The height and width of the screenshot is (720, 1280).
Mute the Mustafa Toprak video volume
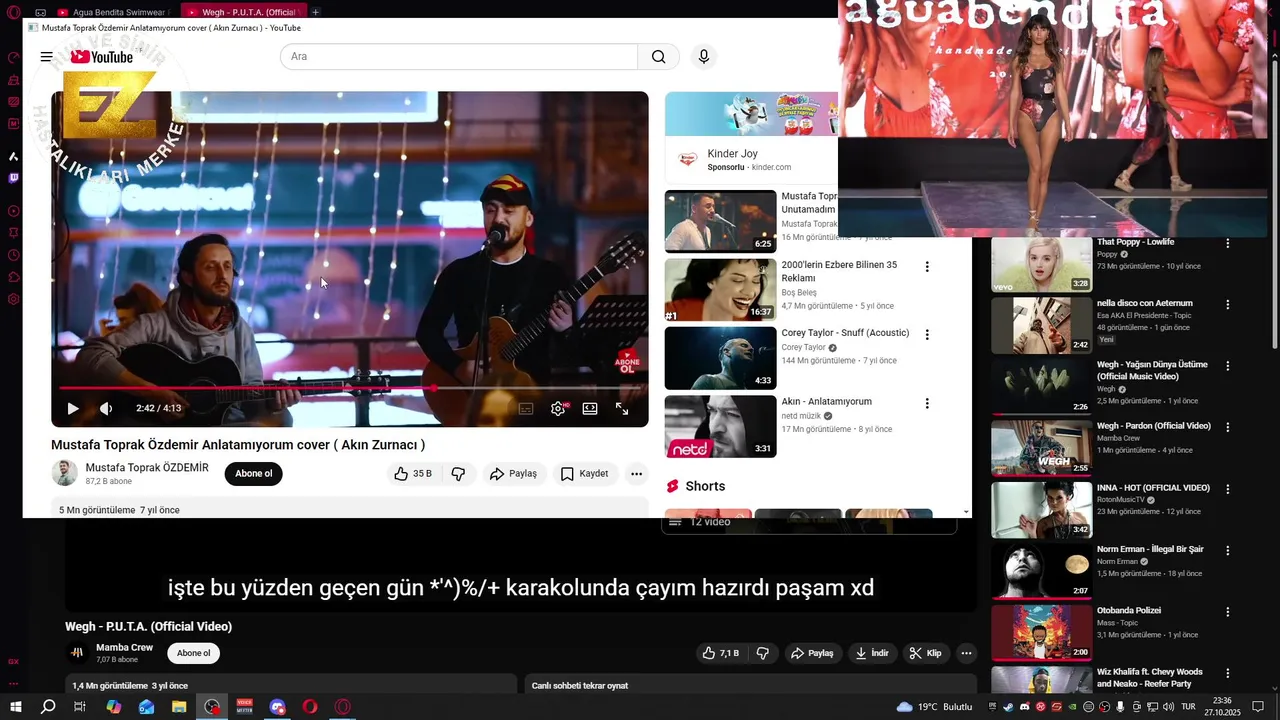coord(106,408)
